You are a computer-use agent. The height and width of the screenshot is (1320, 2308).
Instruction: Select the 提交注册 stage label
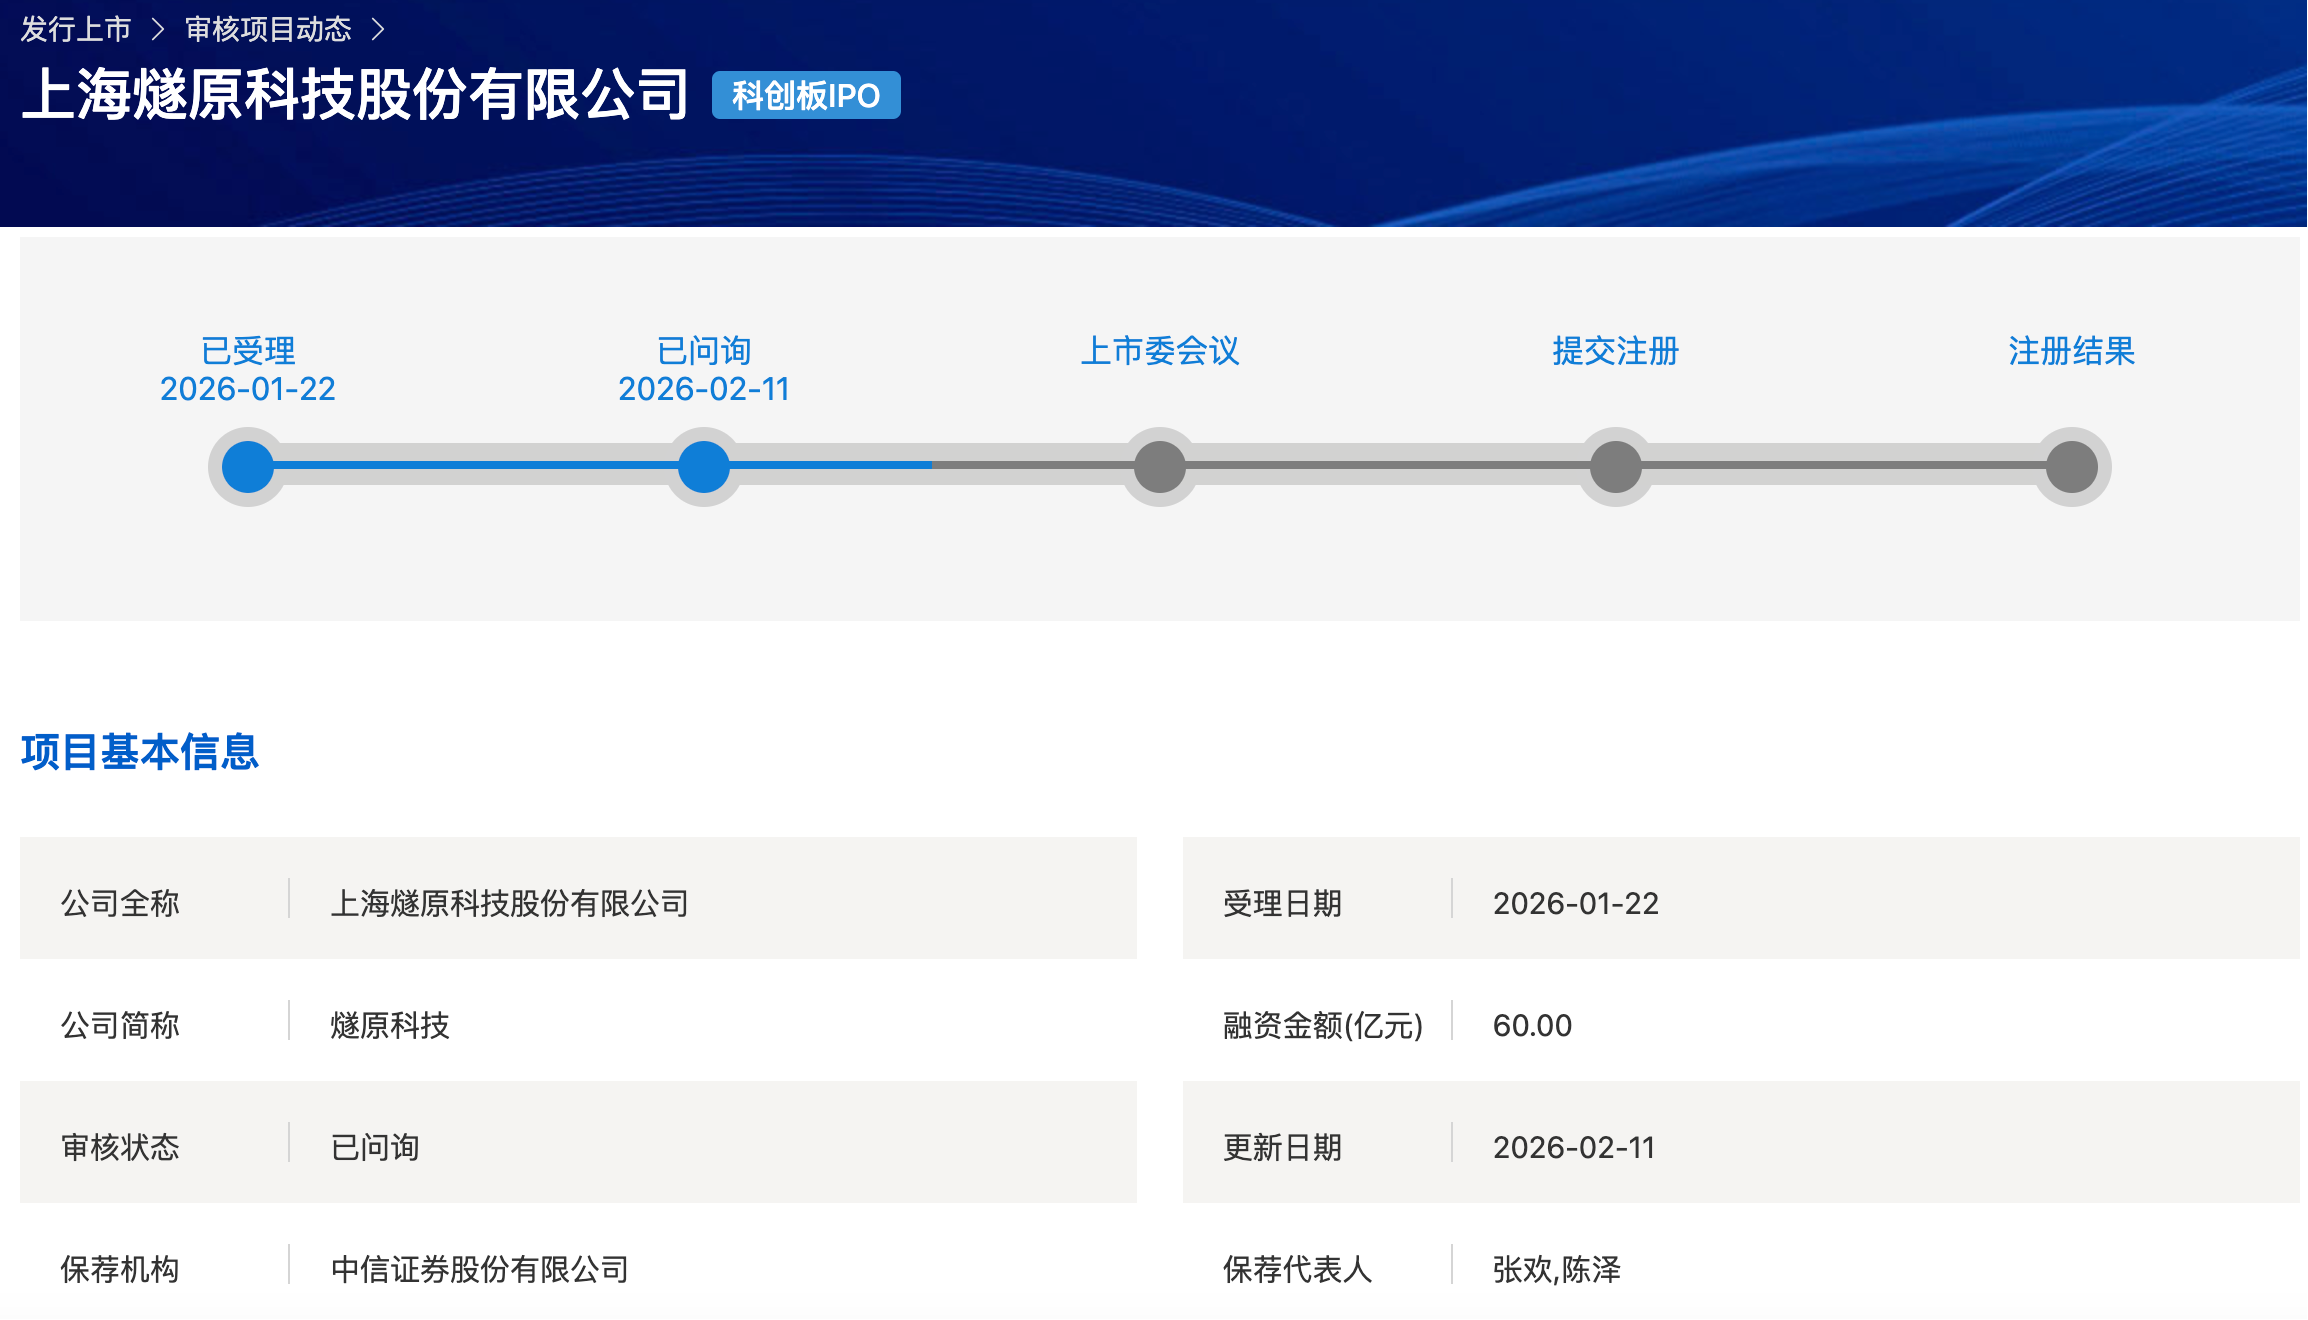pos(1616,351)
